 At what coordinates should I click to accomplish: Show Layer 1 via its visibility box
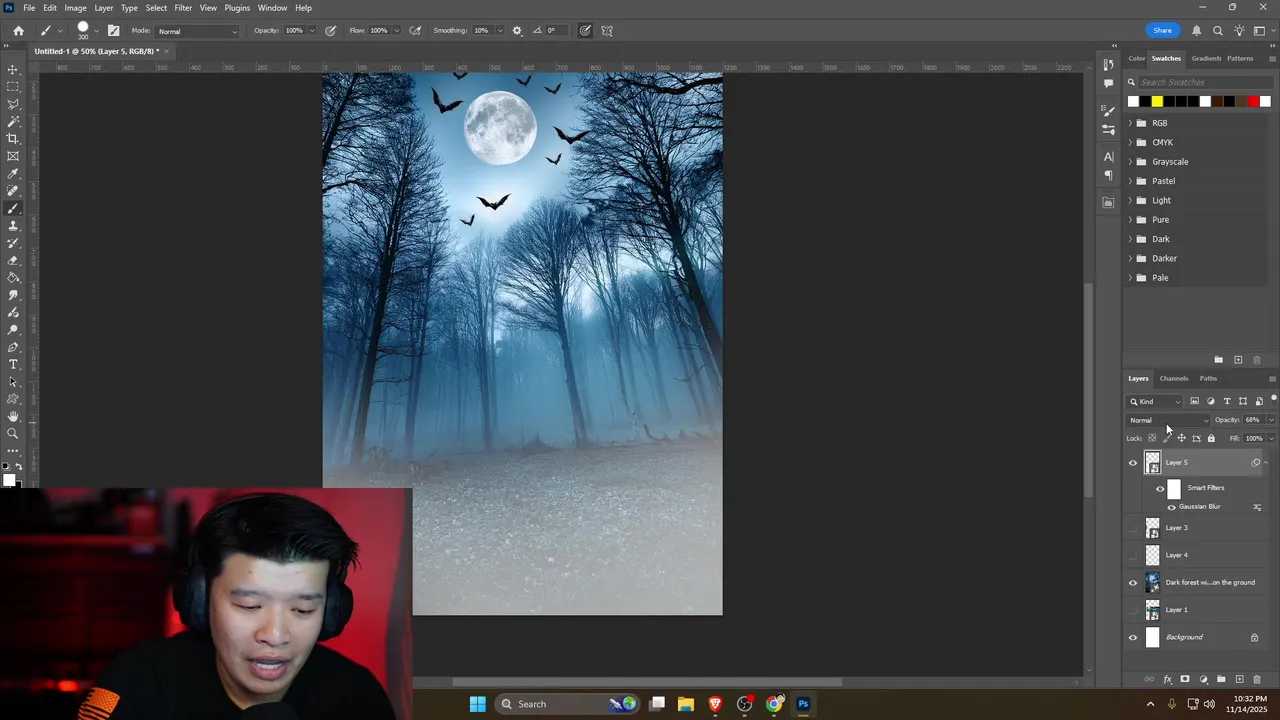[x=1133, y=610]
